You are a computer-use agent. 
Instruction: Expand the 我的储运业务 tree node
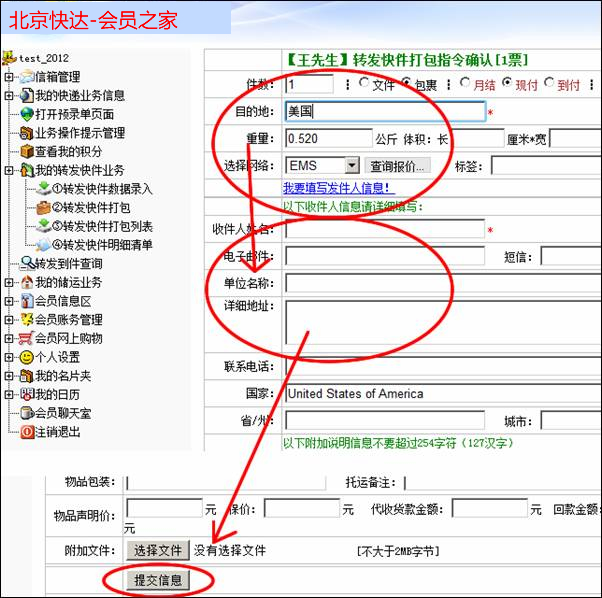point(9,283)
